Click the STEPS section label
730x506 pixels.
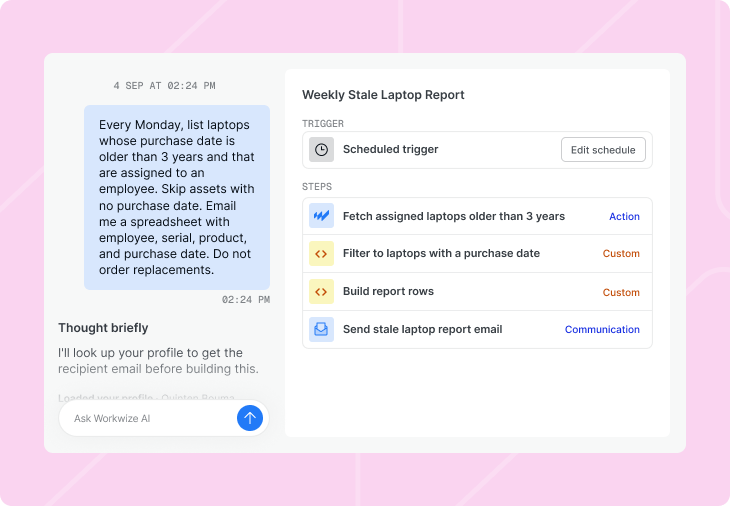pos(317,187)
